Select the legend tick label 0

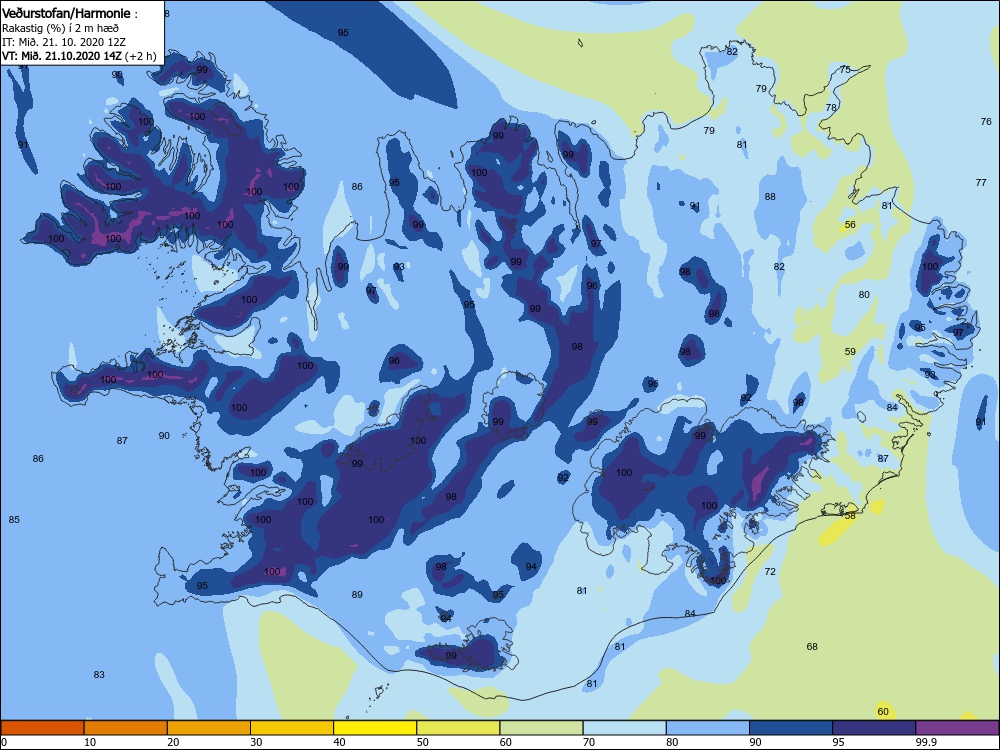pos(4,742)
